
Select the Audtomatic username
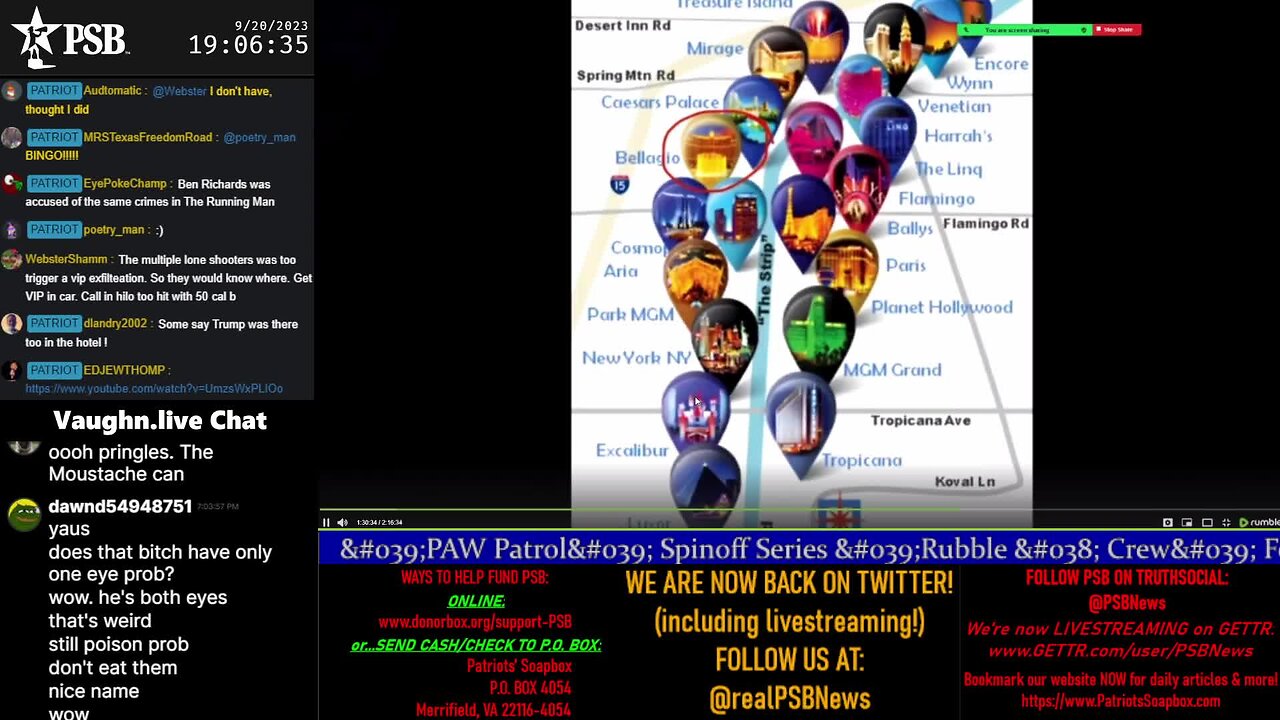point(113,91)
